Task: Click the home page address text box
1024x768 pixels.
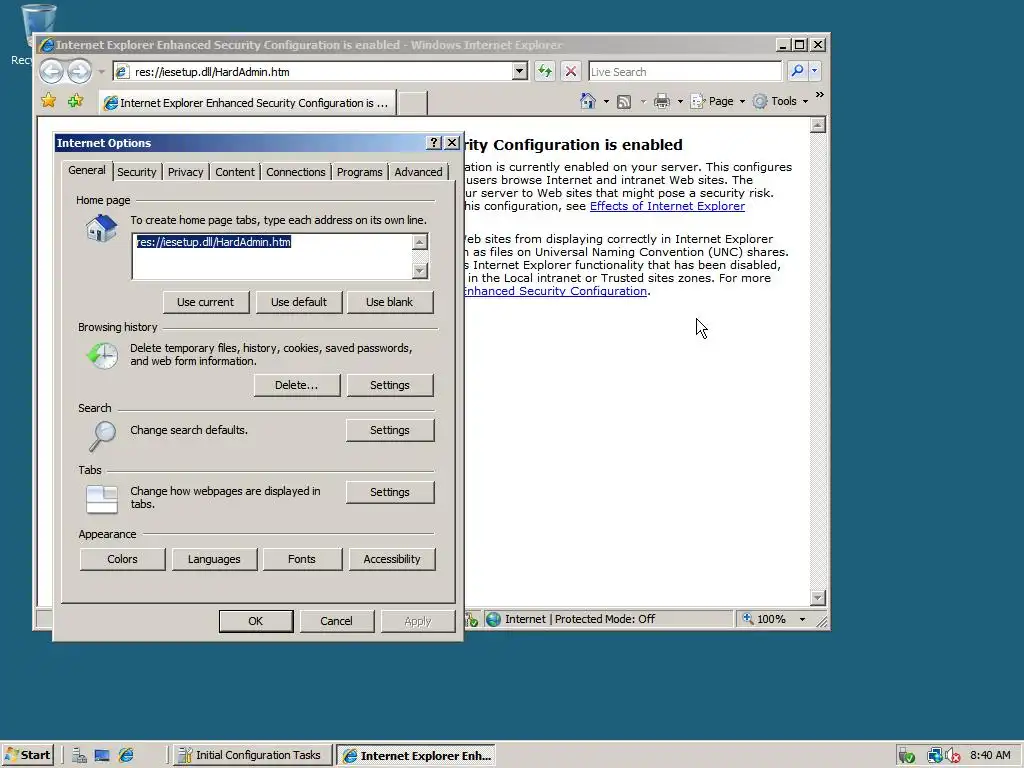Action: 272,257
